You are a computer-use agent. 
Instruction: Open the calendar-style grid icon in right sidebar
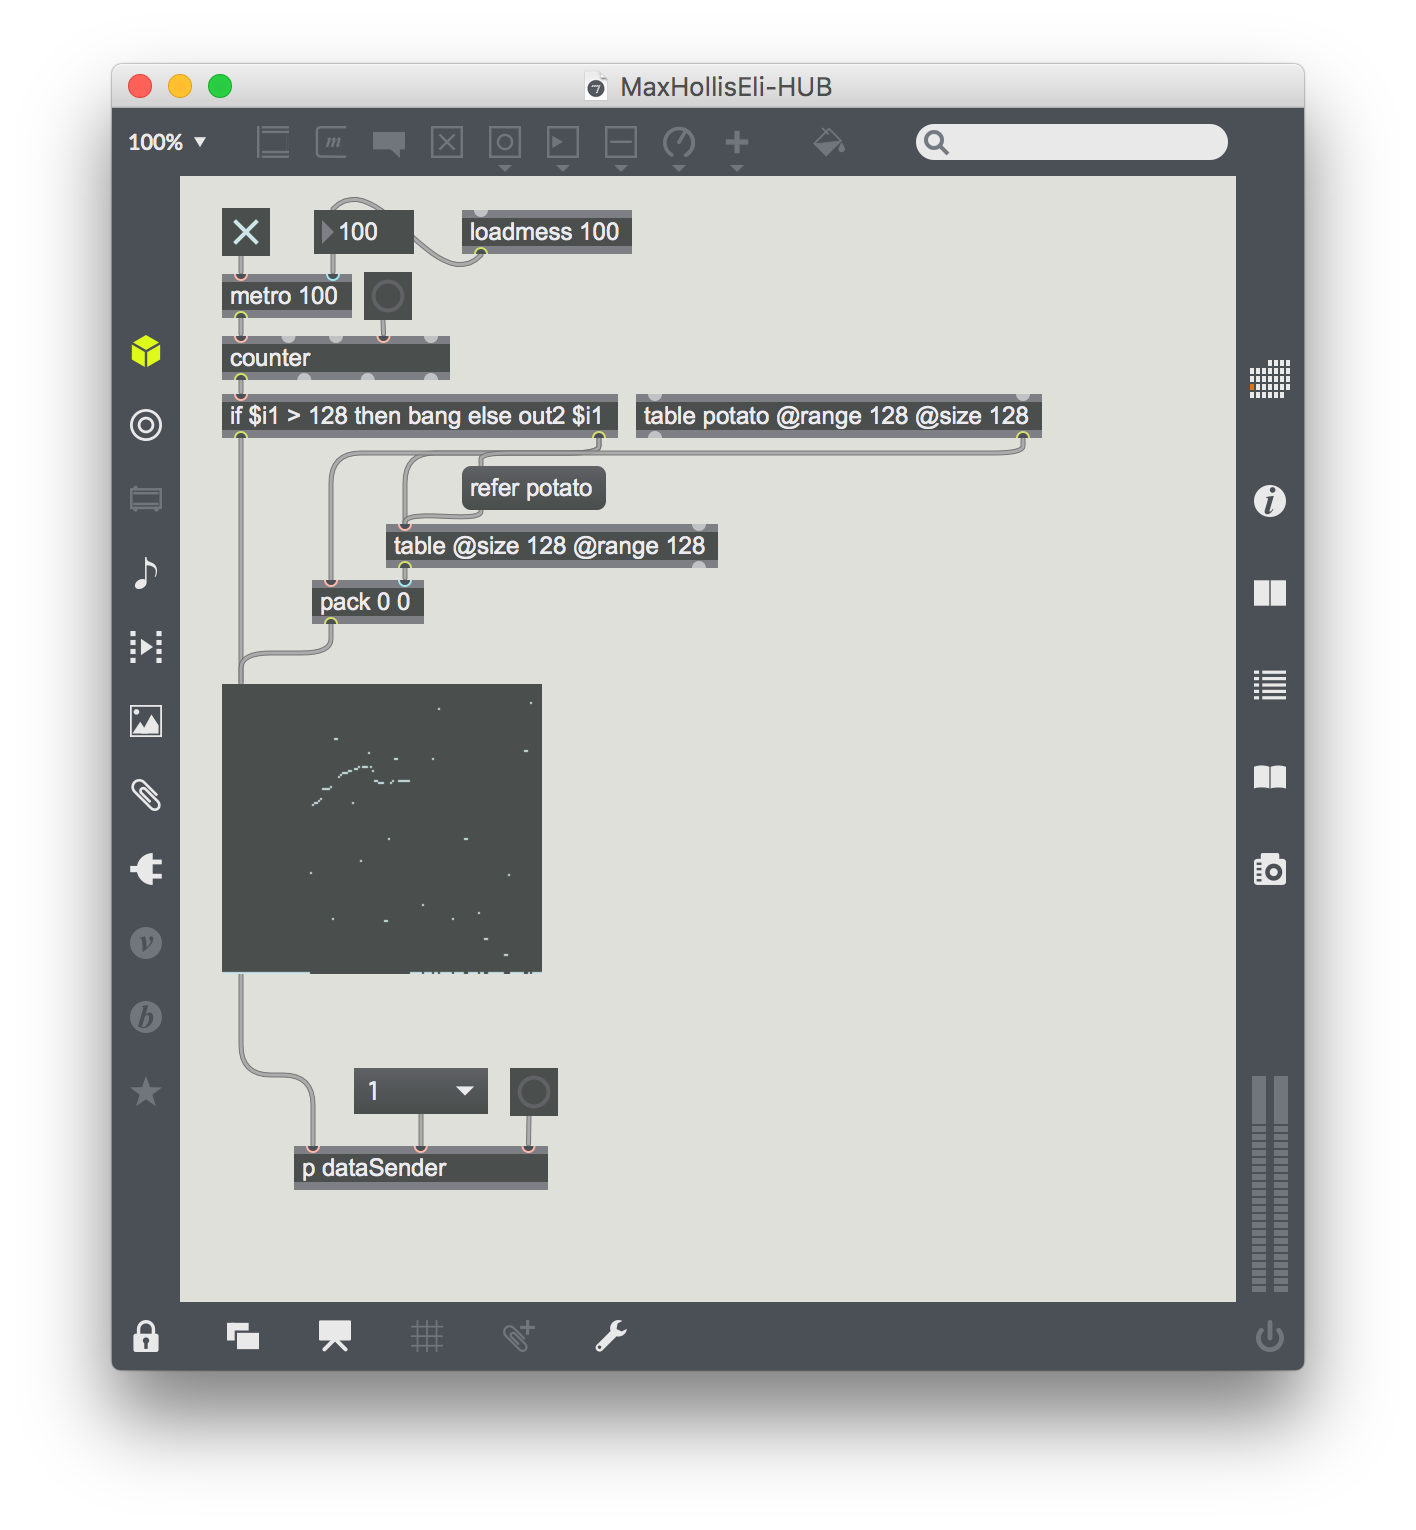pos(1270,379)
